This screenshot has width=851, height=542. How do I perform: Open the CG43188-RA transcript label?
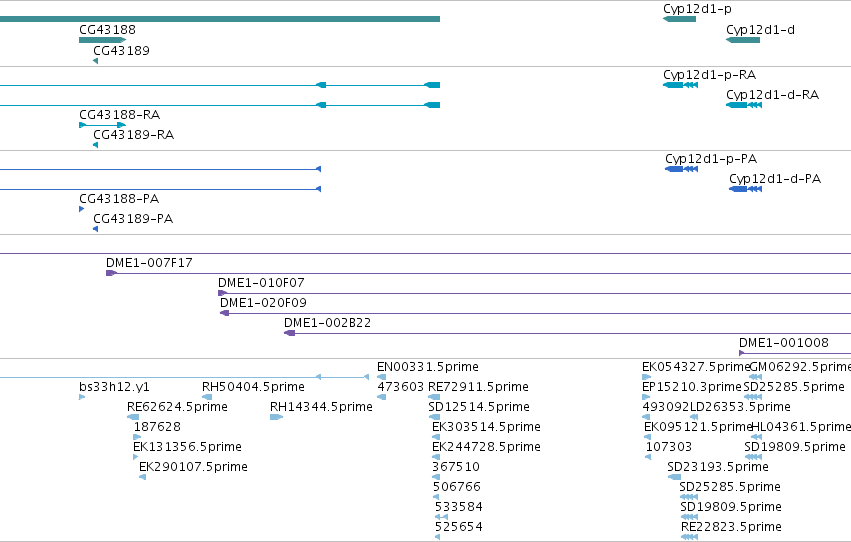click(x=120, y=114)
